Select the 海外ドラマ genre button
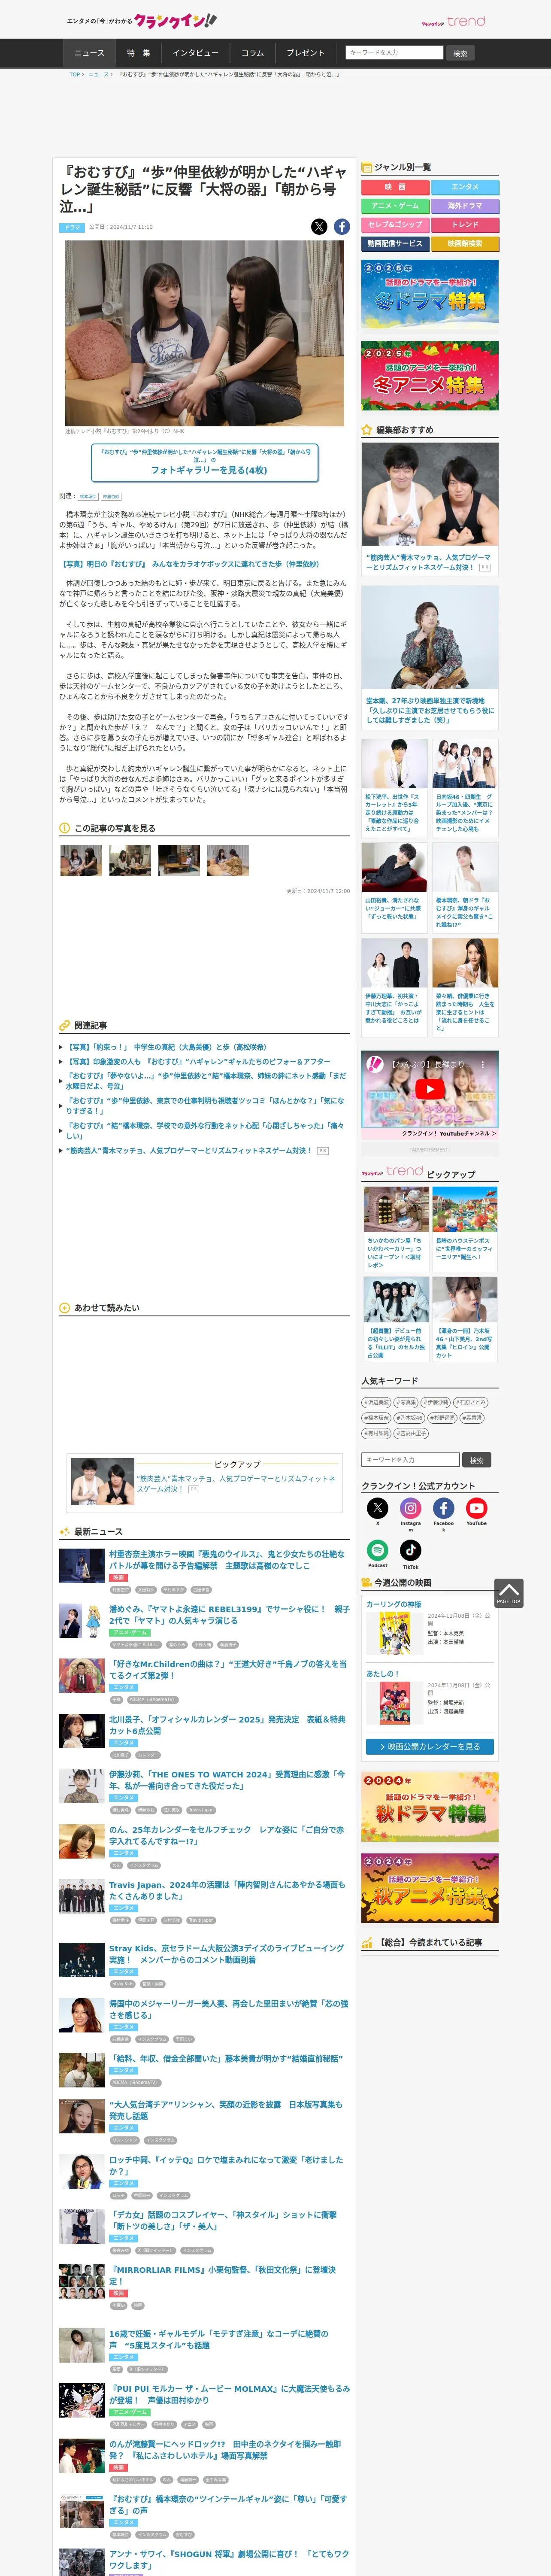551x2576 pixels. pos(465,206)
